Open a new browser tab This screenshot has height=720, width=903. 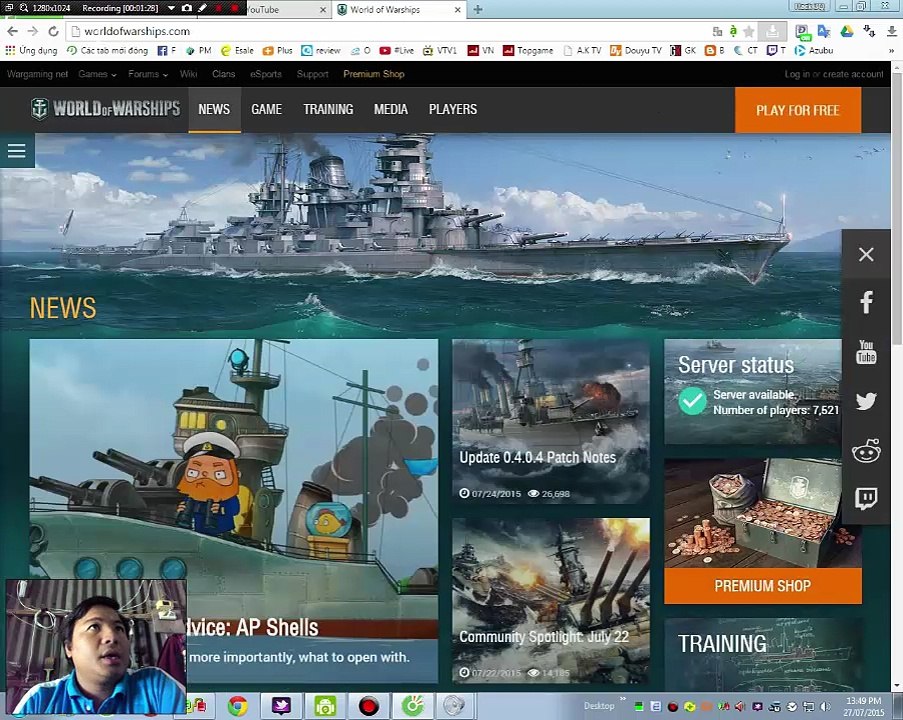478,9
